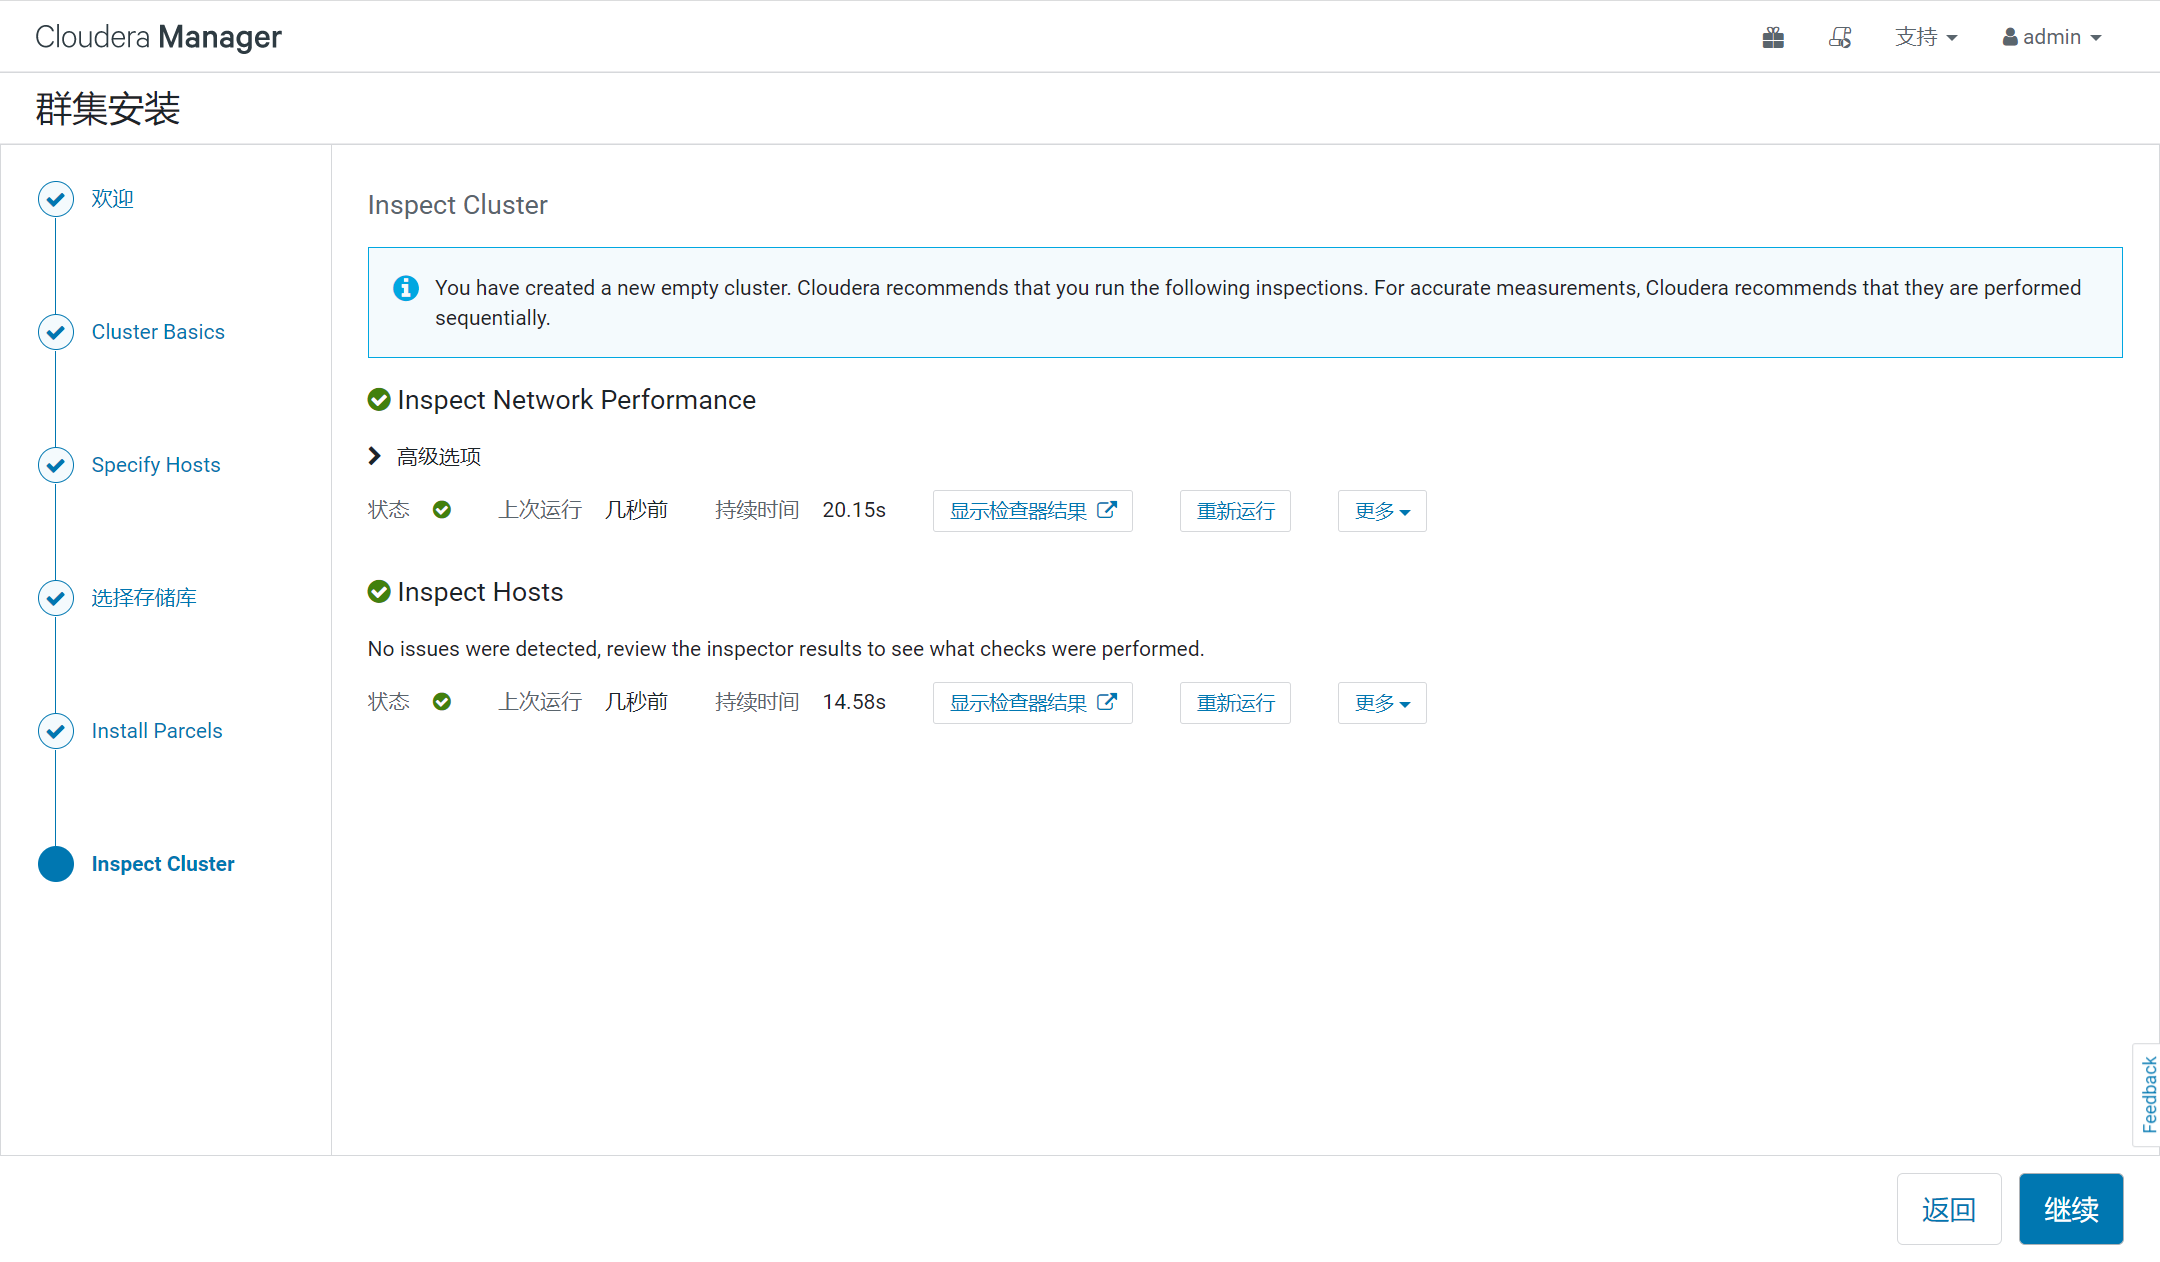Go to the 选择存储库 step
This screenshot has height=1262, width=2160.
click(x=144, y=598)
